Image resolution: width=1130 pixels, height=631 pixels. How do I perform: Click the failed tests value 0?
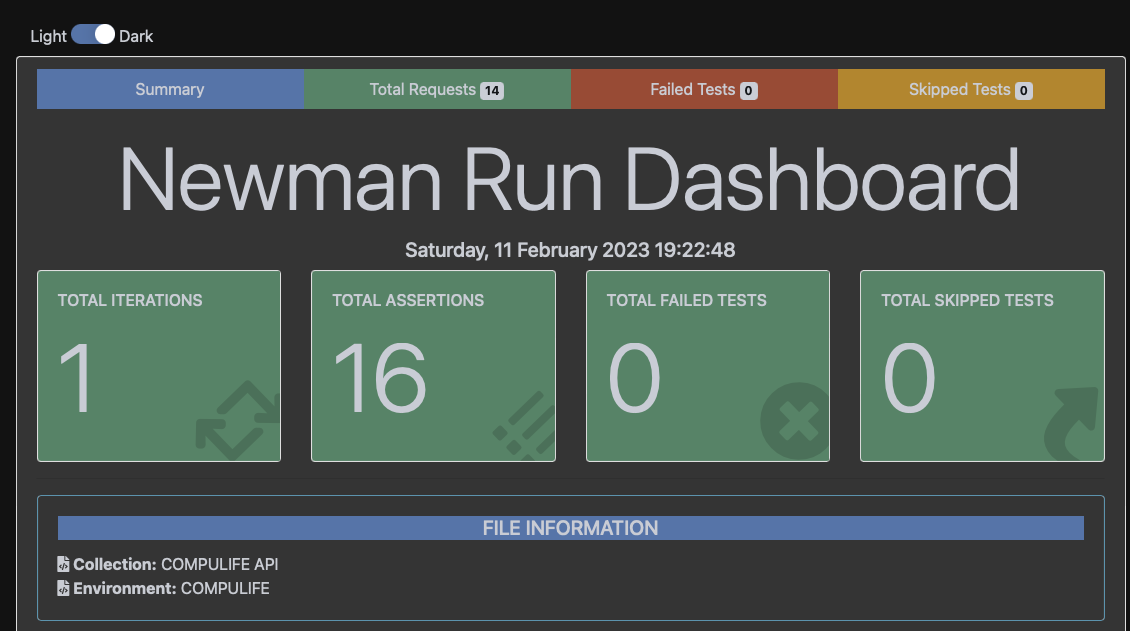click(x=634, y=377)
